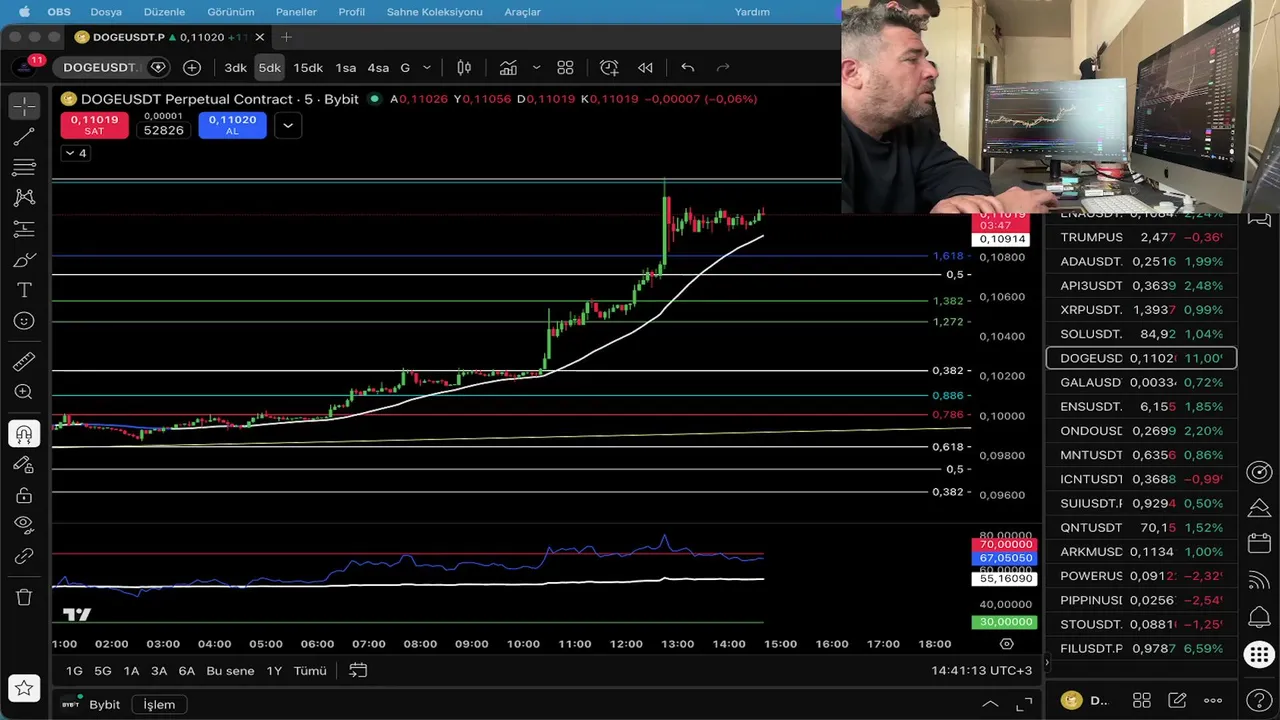Create an alert with the clock icon
The image size is (1280, 720).
click(609, 68)
